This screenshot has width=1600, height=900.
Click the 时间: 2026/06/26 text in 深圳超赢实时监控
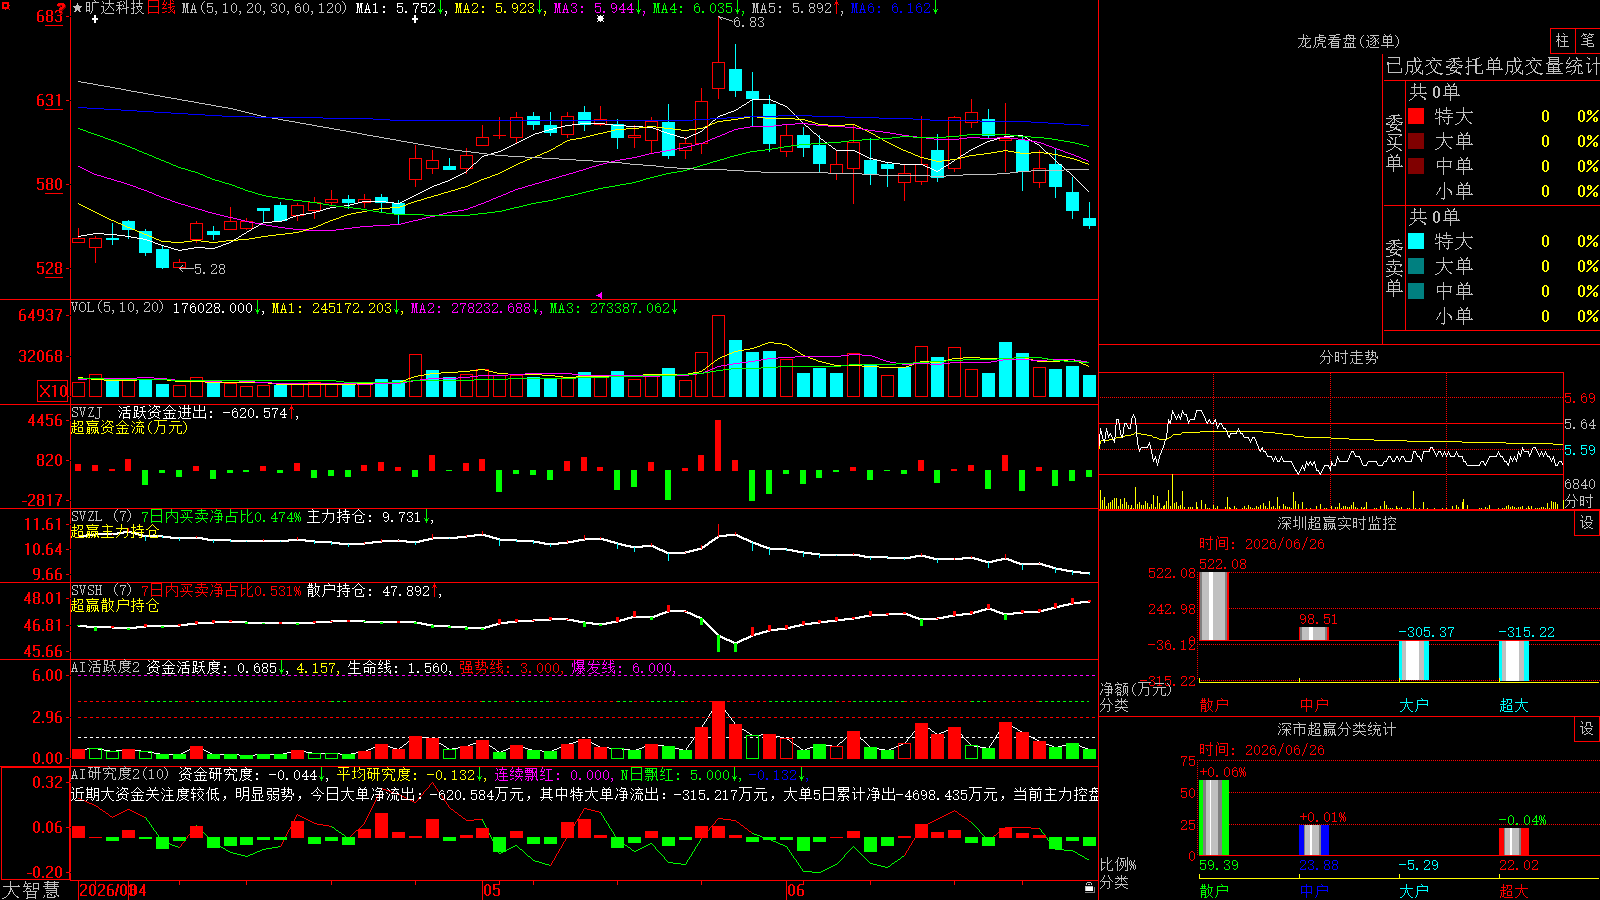tap(1262, 544)
